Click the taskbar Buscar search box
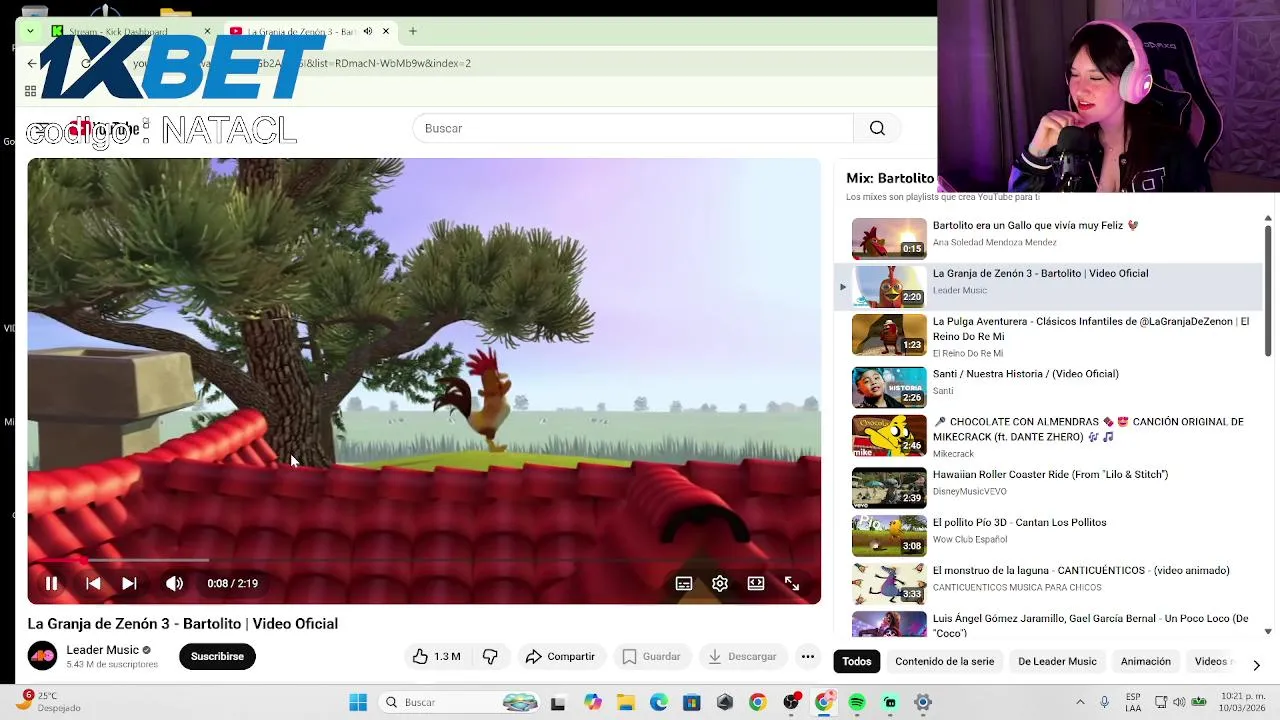Viewport: 1280px width, 720px height. click(460, 702)
